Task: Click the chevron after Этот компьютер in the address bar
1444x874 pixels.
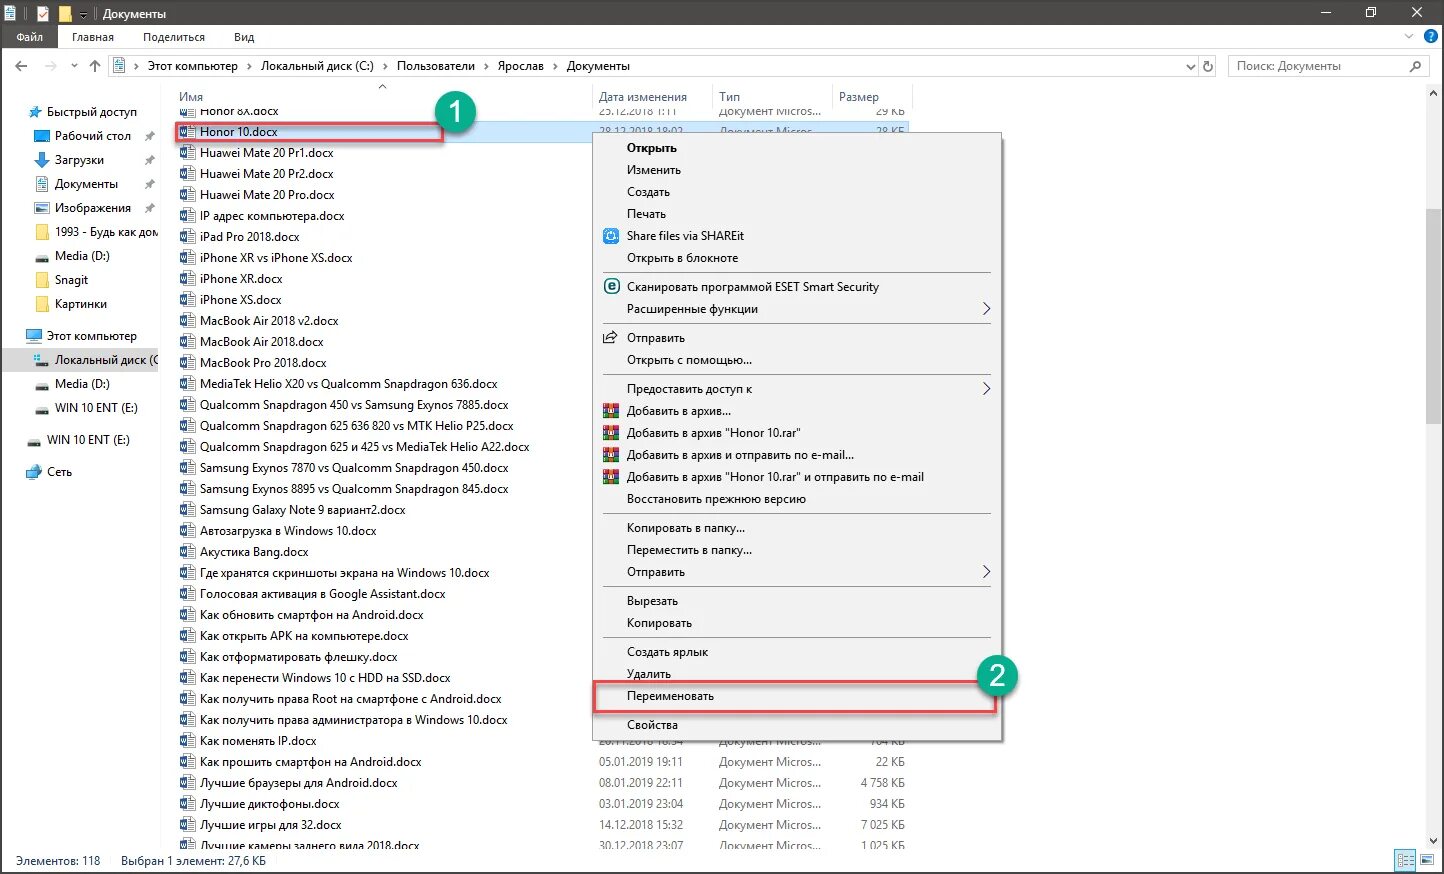Action: tap(250, 66)
